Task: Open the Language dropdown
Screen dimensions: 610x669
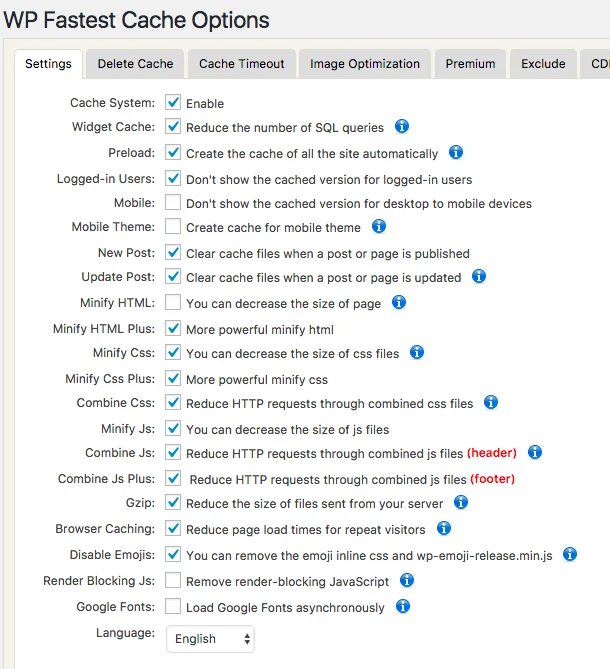Action: (x=210, y=638)
